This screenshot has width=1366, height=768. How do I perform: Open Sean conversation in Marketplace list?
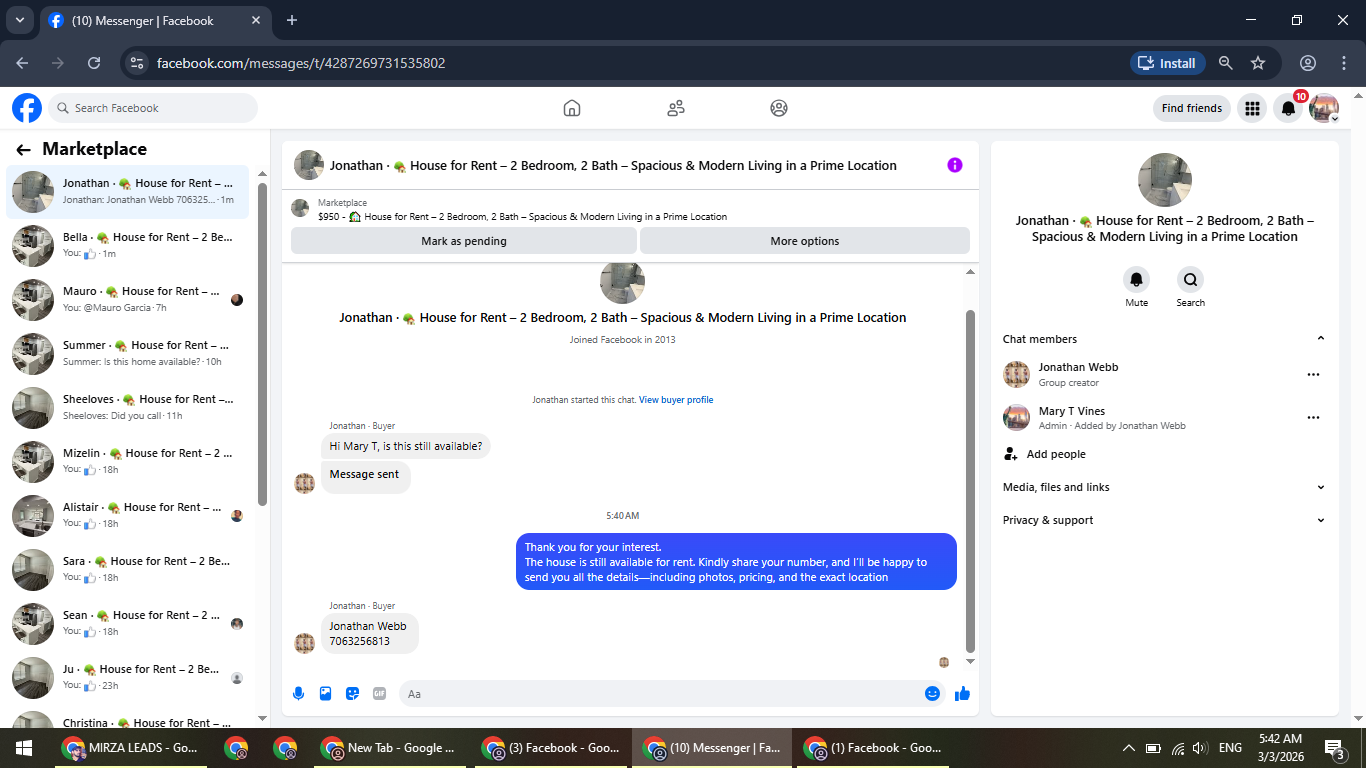point(128,624)
